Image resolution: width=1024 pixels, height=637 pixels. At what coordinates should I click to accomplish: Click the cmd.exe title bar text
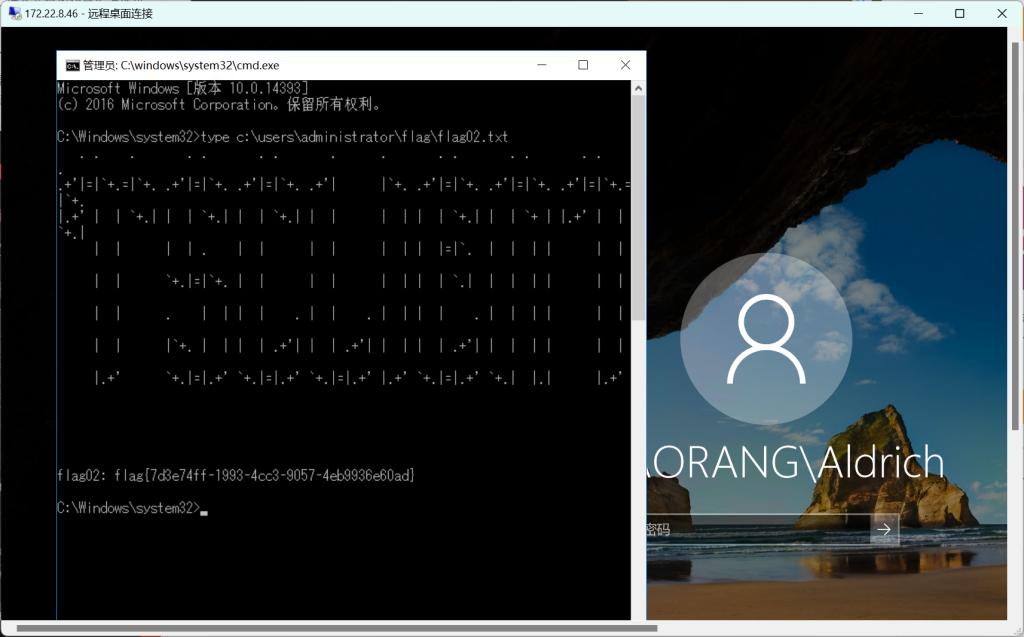(x=180, y=65)
